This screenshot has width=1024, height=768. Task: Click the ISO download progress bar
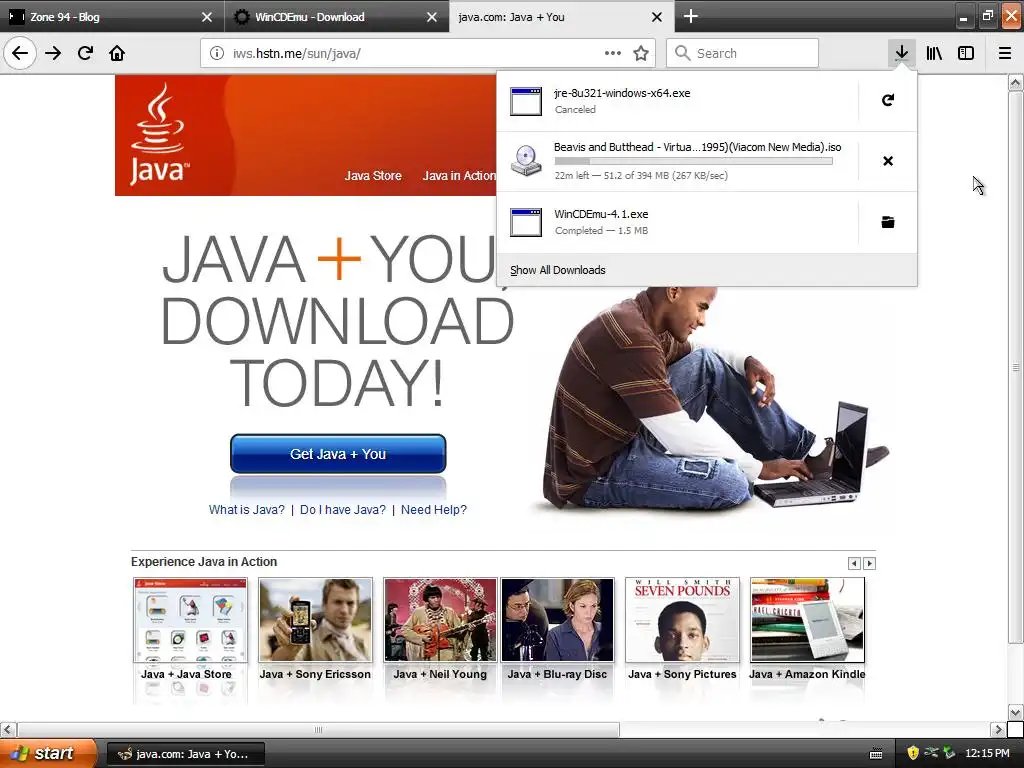pyautogui.click(x=693, y=161)
